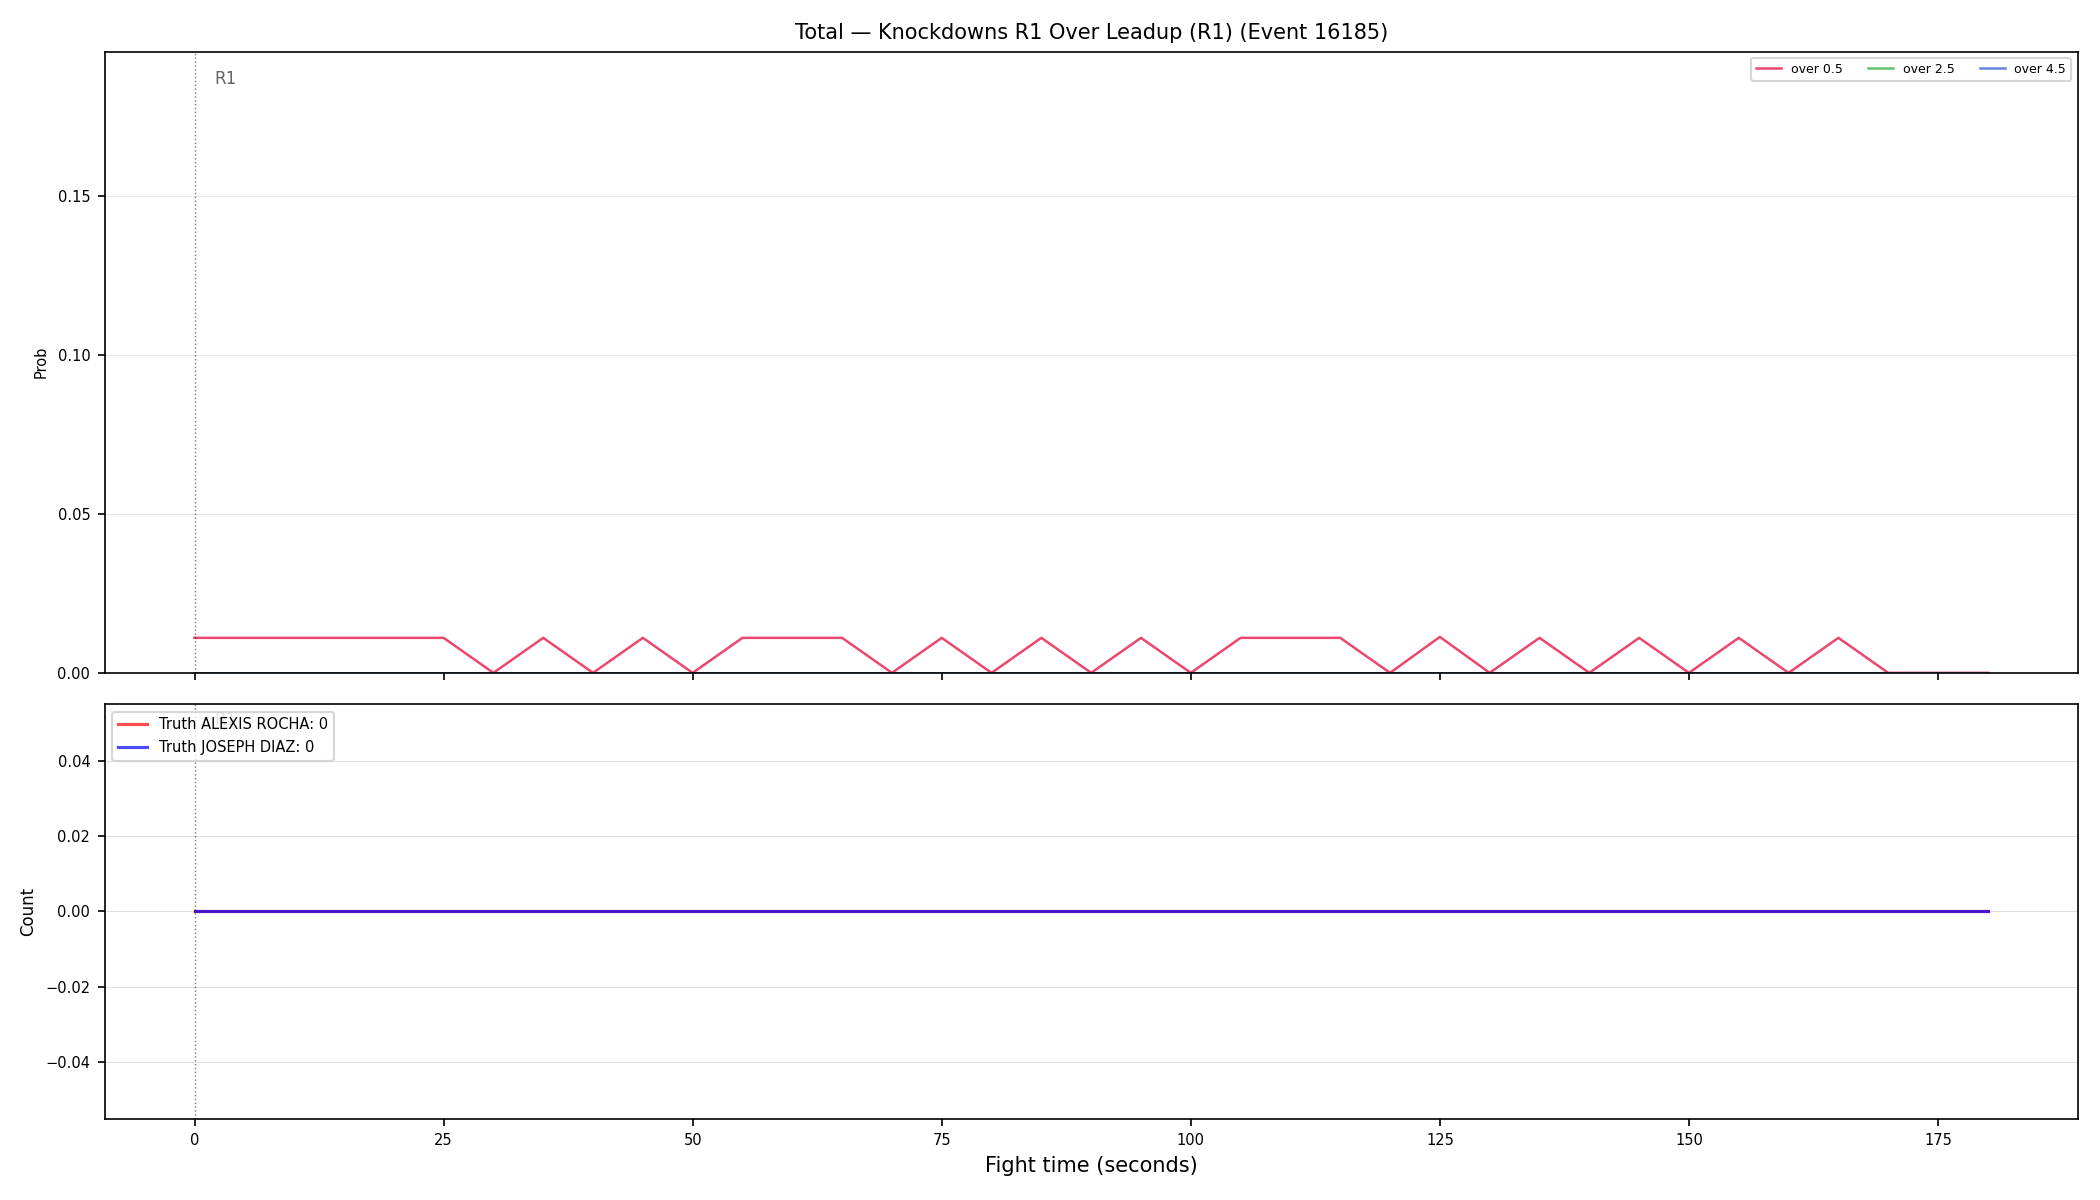The image size is (2100, 1200).
Task: Click the 0.10 tick on Prob axis
Action: tap(74, 356)
